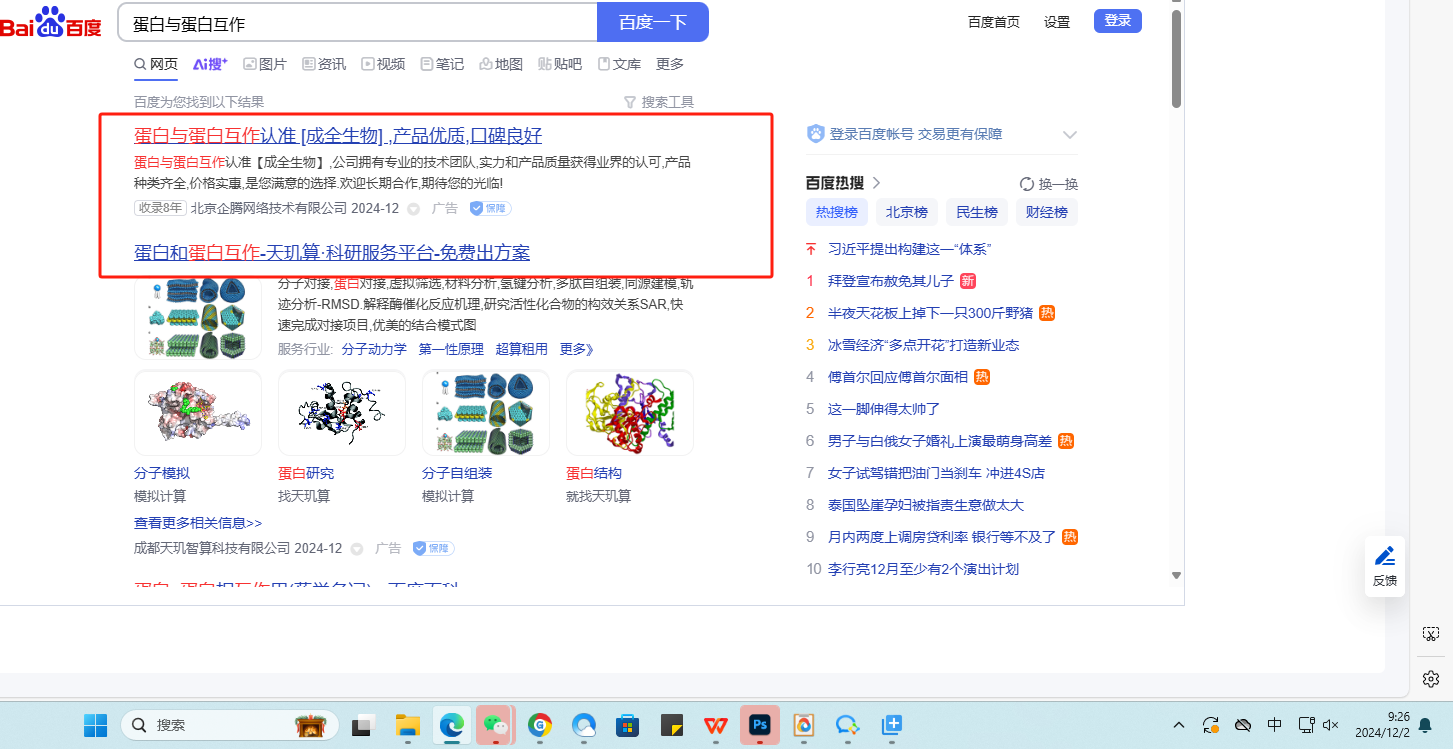
Task: Expand the 登录百度帐号 login panel chevron
Action: pyautogui.click(x=1069, y=135)
